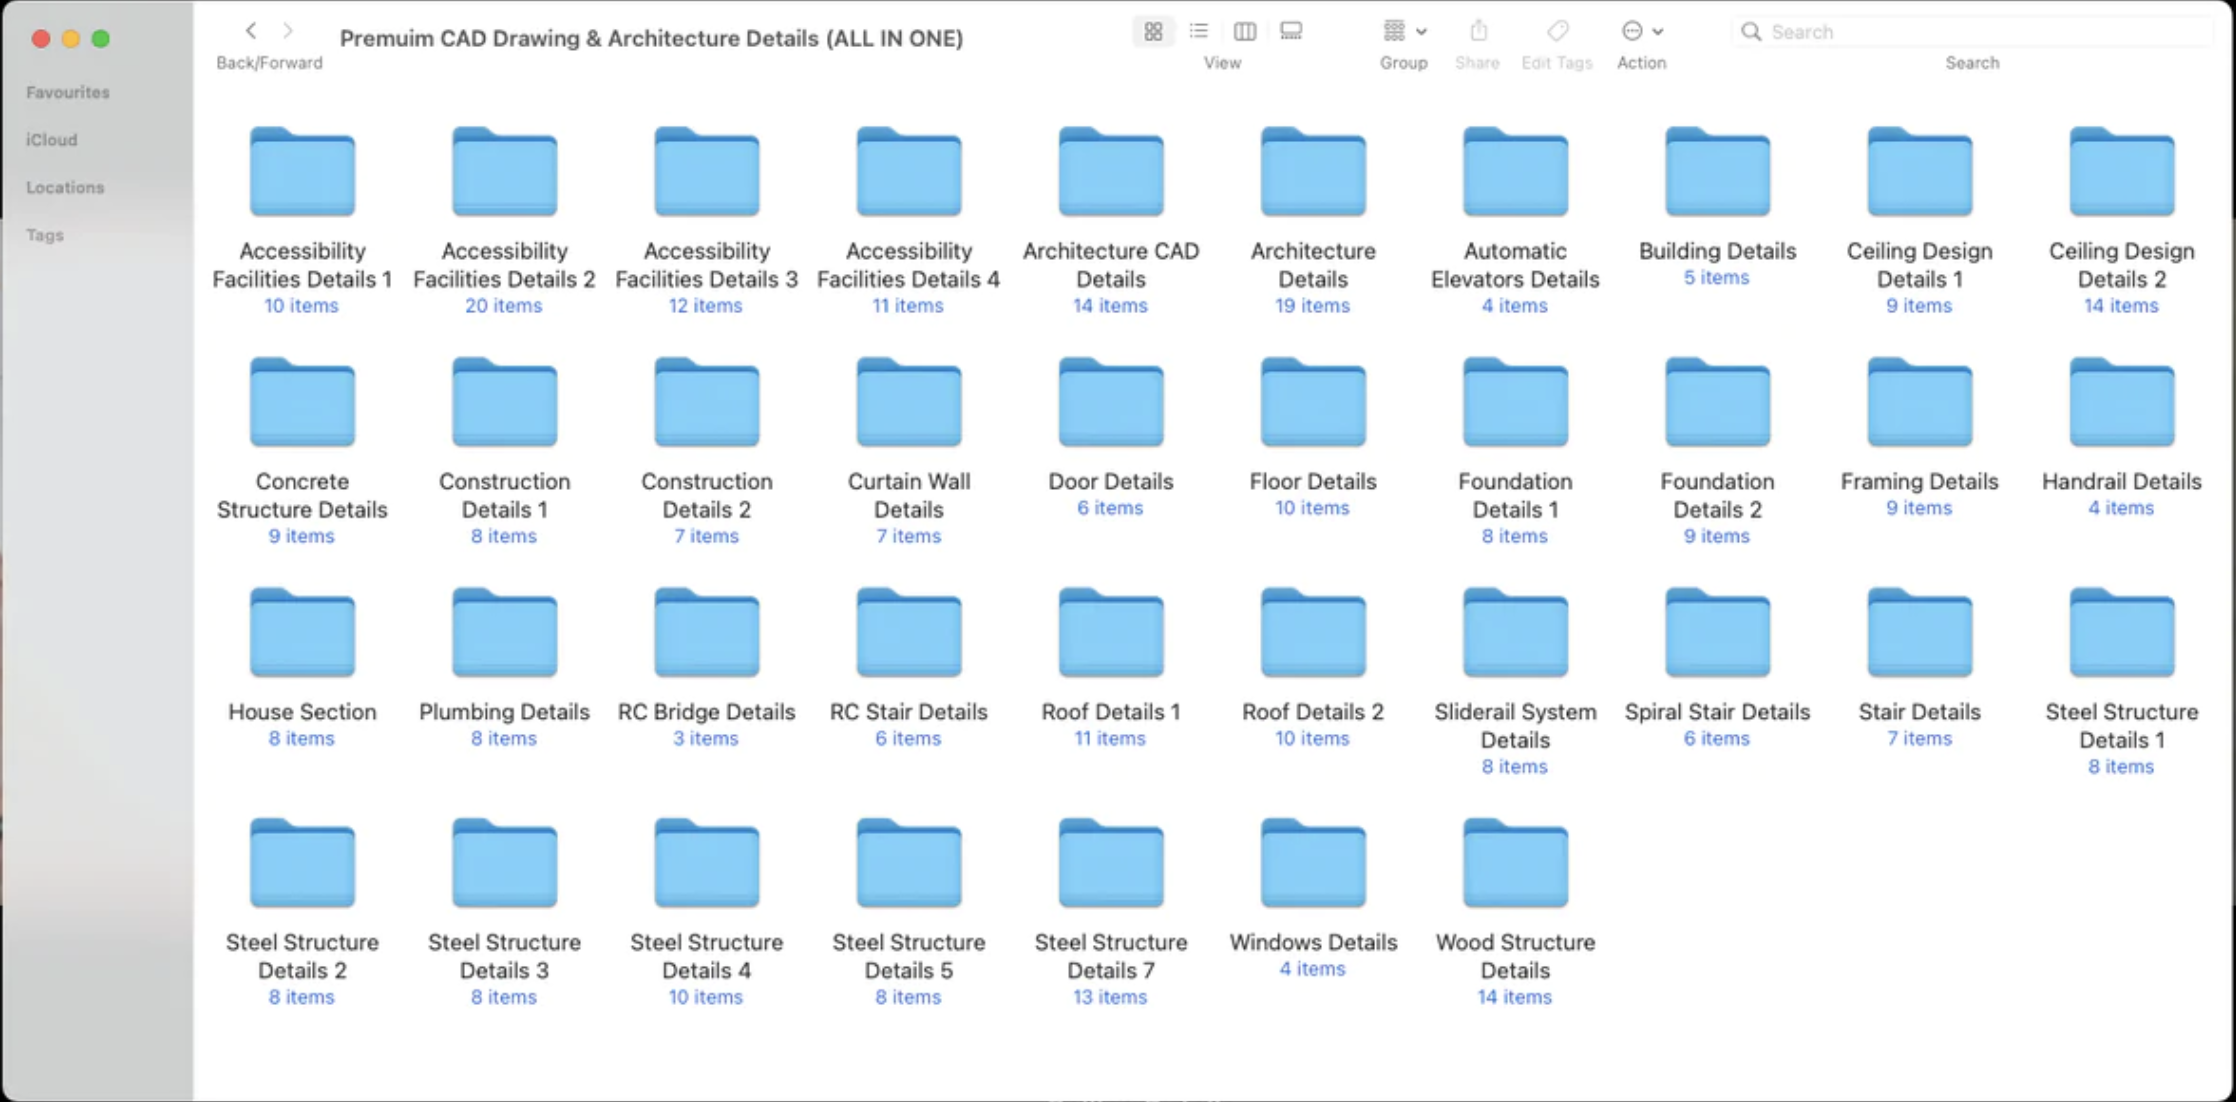Select the Spiral Stair Details folder
This screenshot has width=2236, height=1102.
click(1717, 634)
